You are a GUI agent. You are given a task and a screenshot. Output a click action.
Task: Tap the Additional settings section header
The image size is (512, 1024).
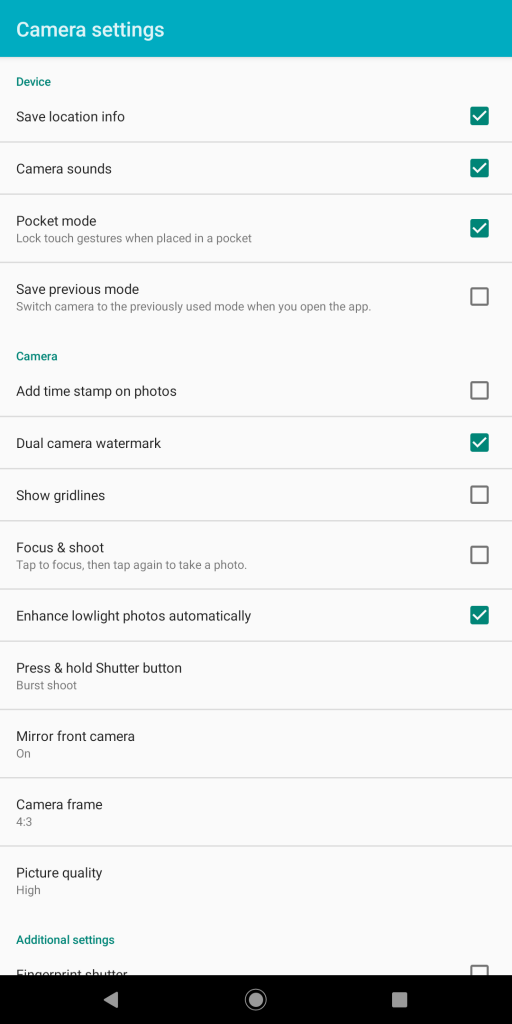tap(65, 940)
